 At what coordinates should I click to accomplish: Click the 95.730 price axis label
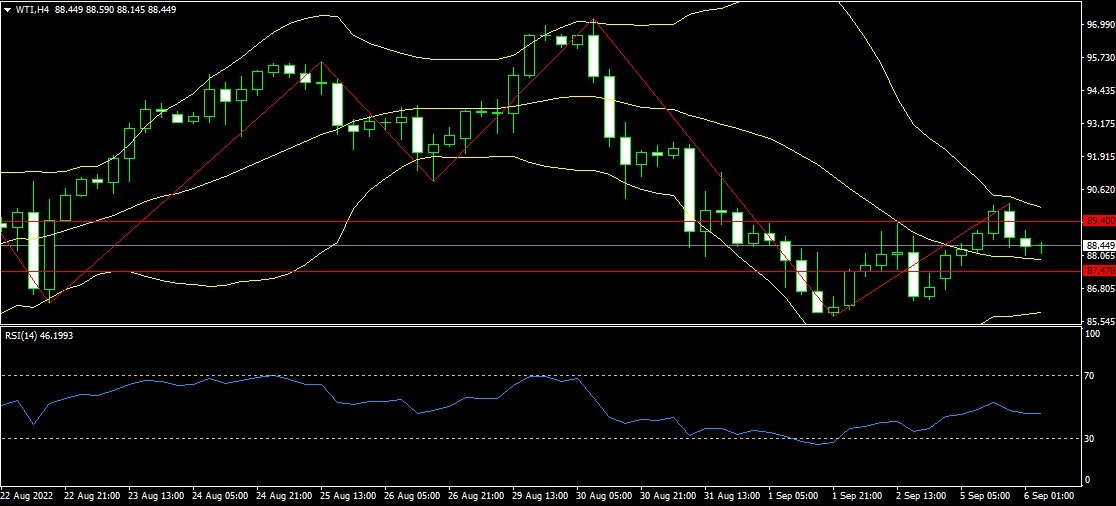pos(1100,58)
